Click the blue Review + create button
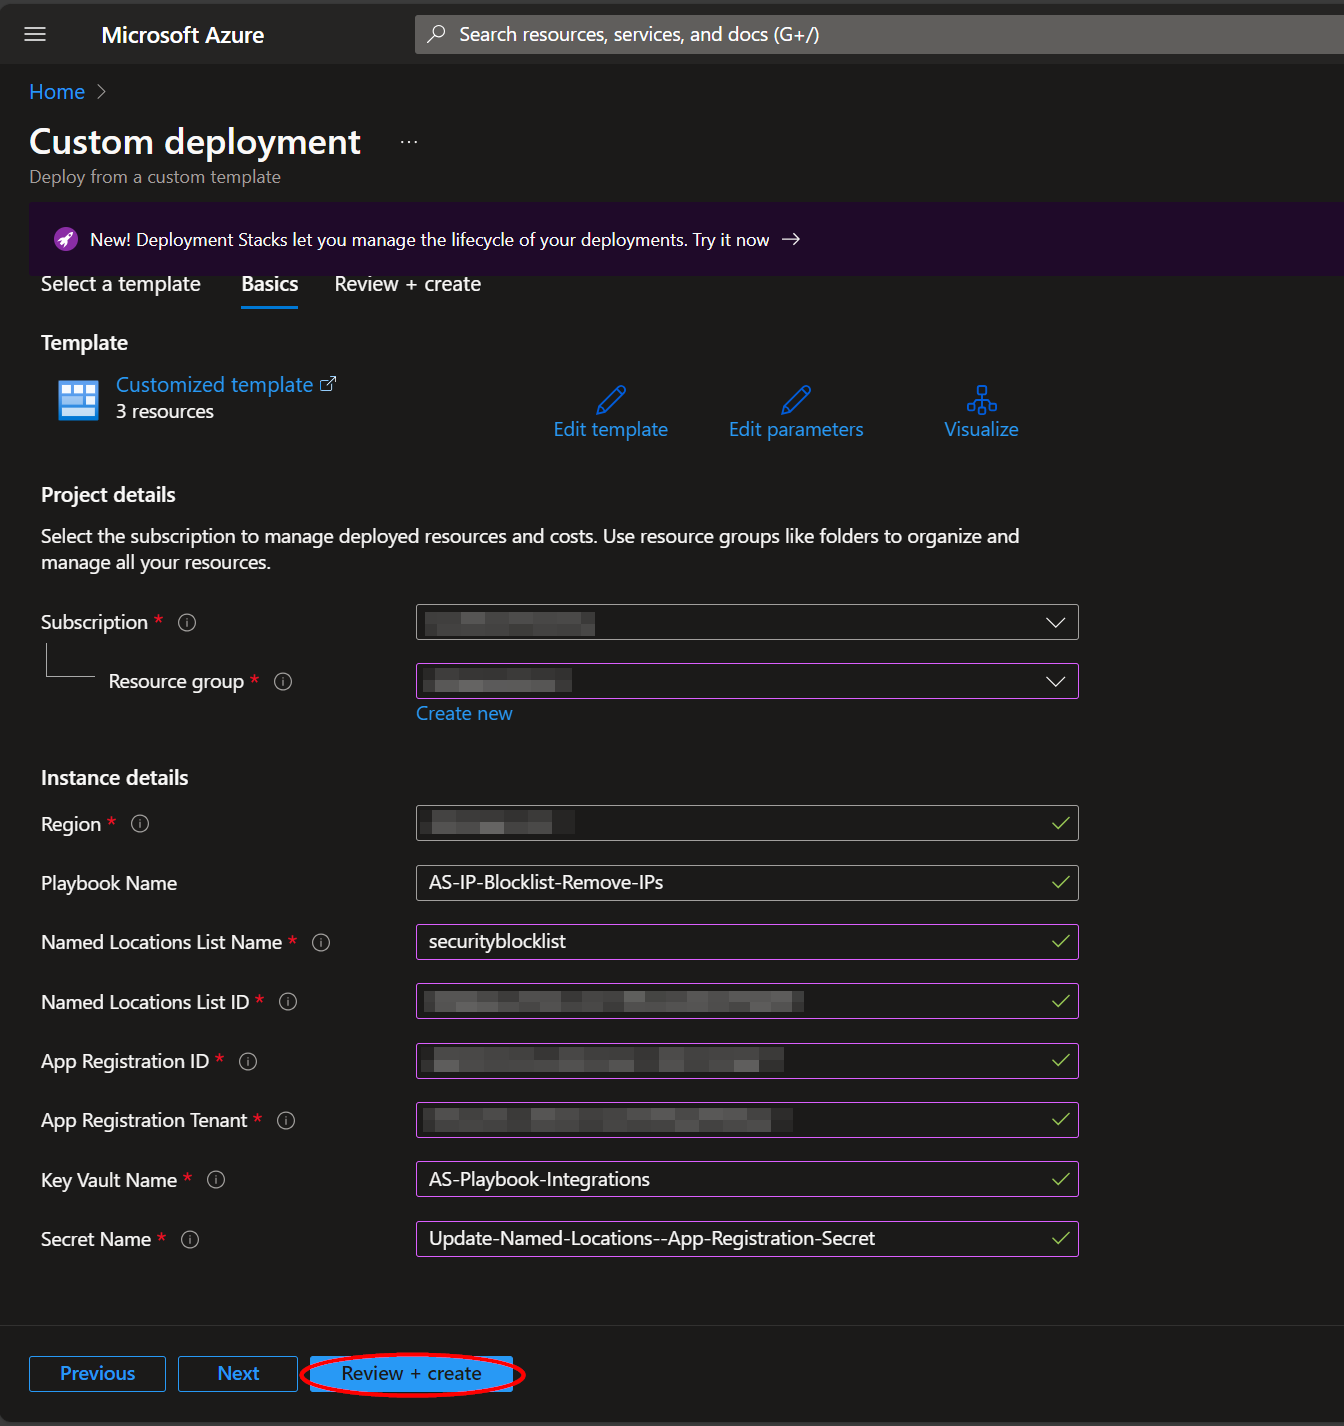 point(412,1374)
